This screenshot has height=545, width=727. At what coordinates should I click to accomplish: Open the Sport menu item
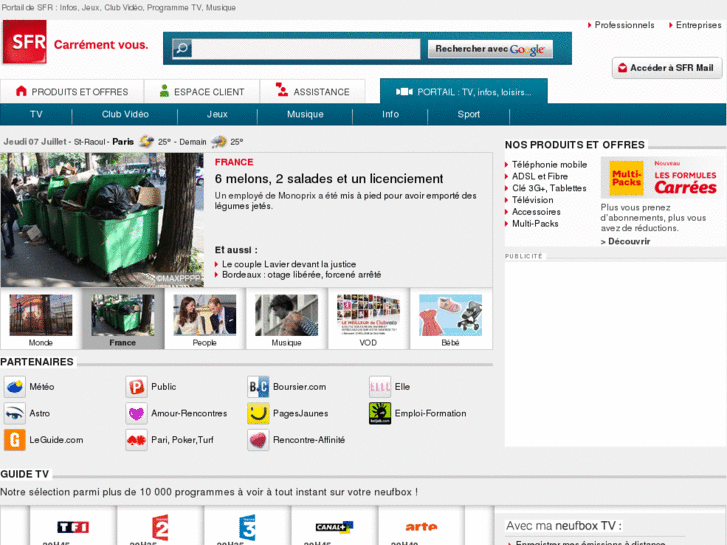pyautogui.click(x=469, y=114)
